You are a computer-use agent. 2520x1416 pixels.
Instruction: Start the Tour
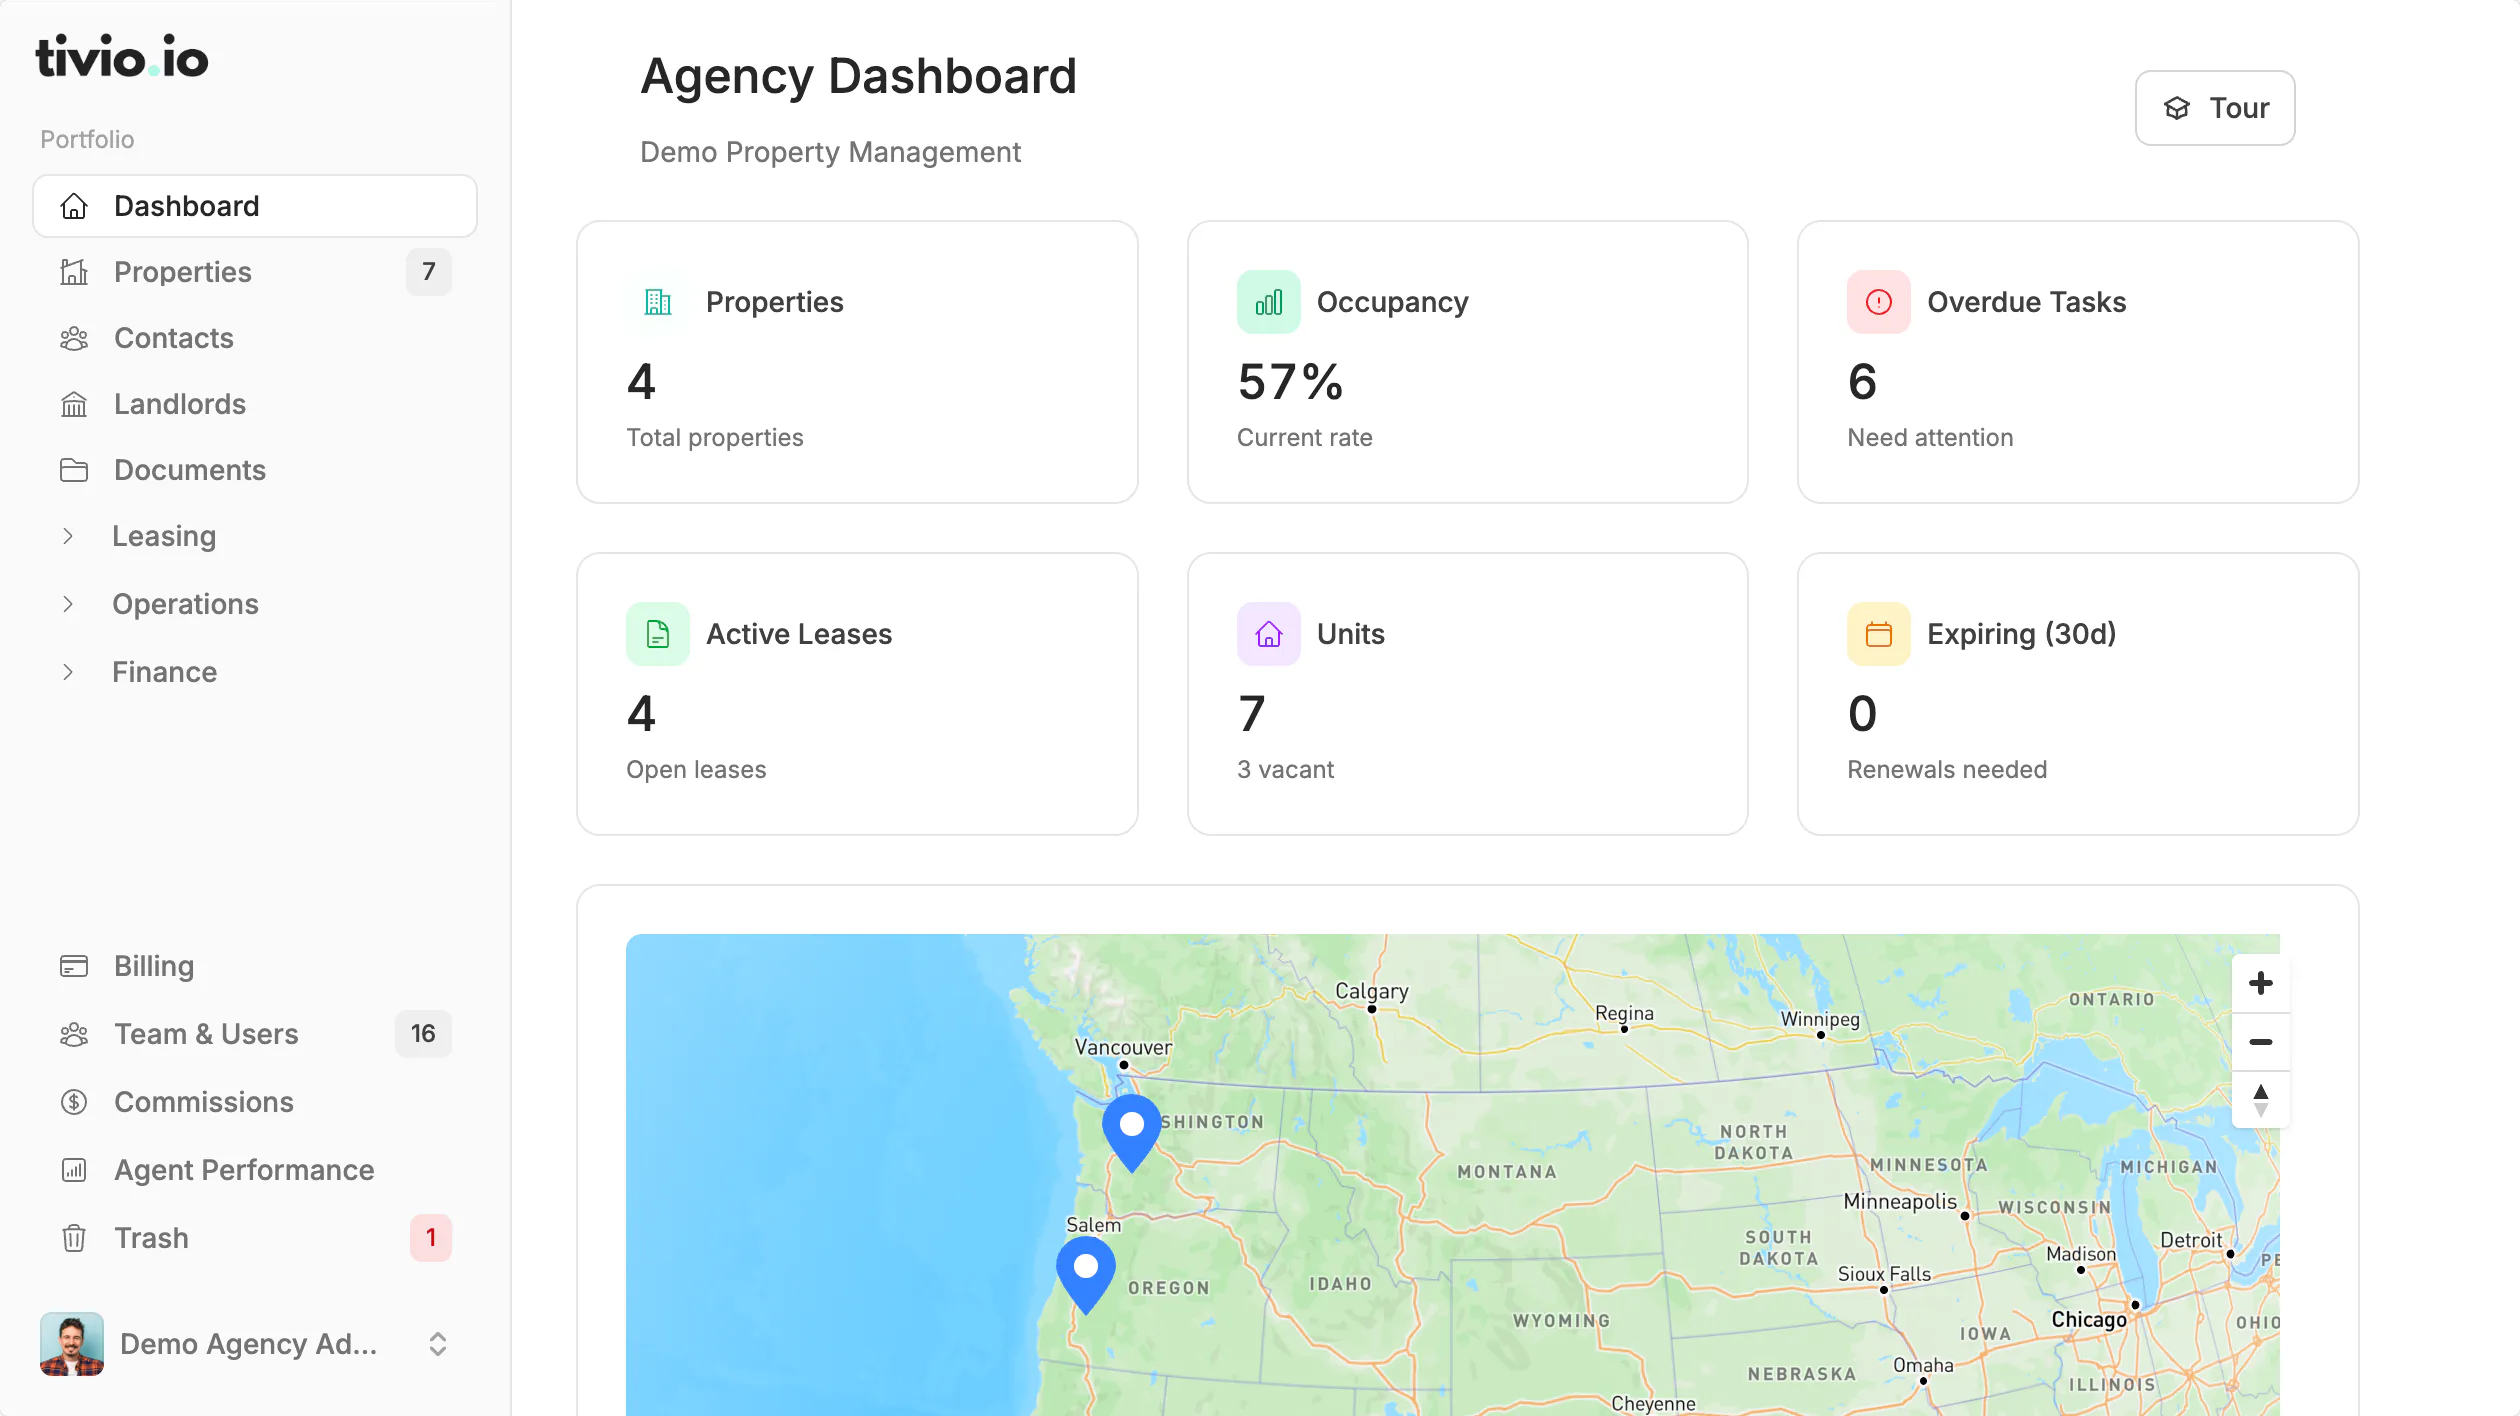(2215, 108)
